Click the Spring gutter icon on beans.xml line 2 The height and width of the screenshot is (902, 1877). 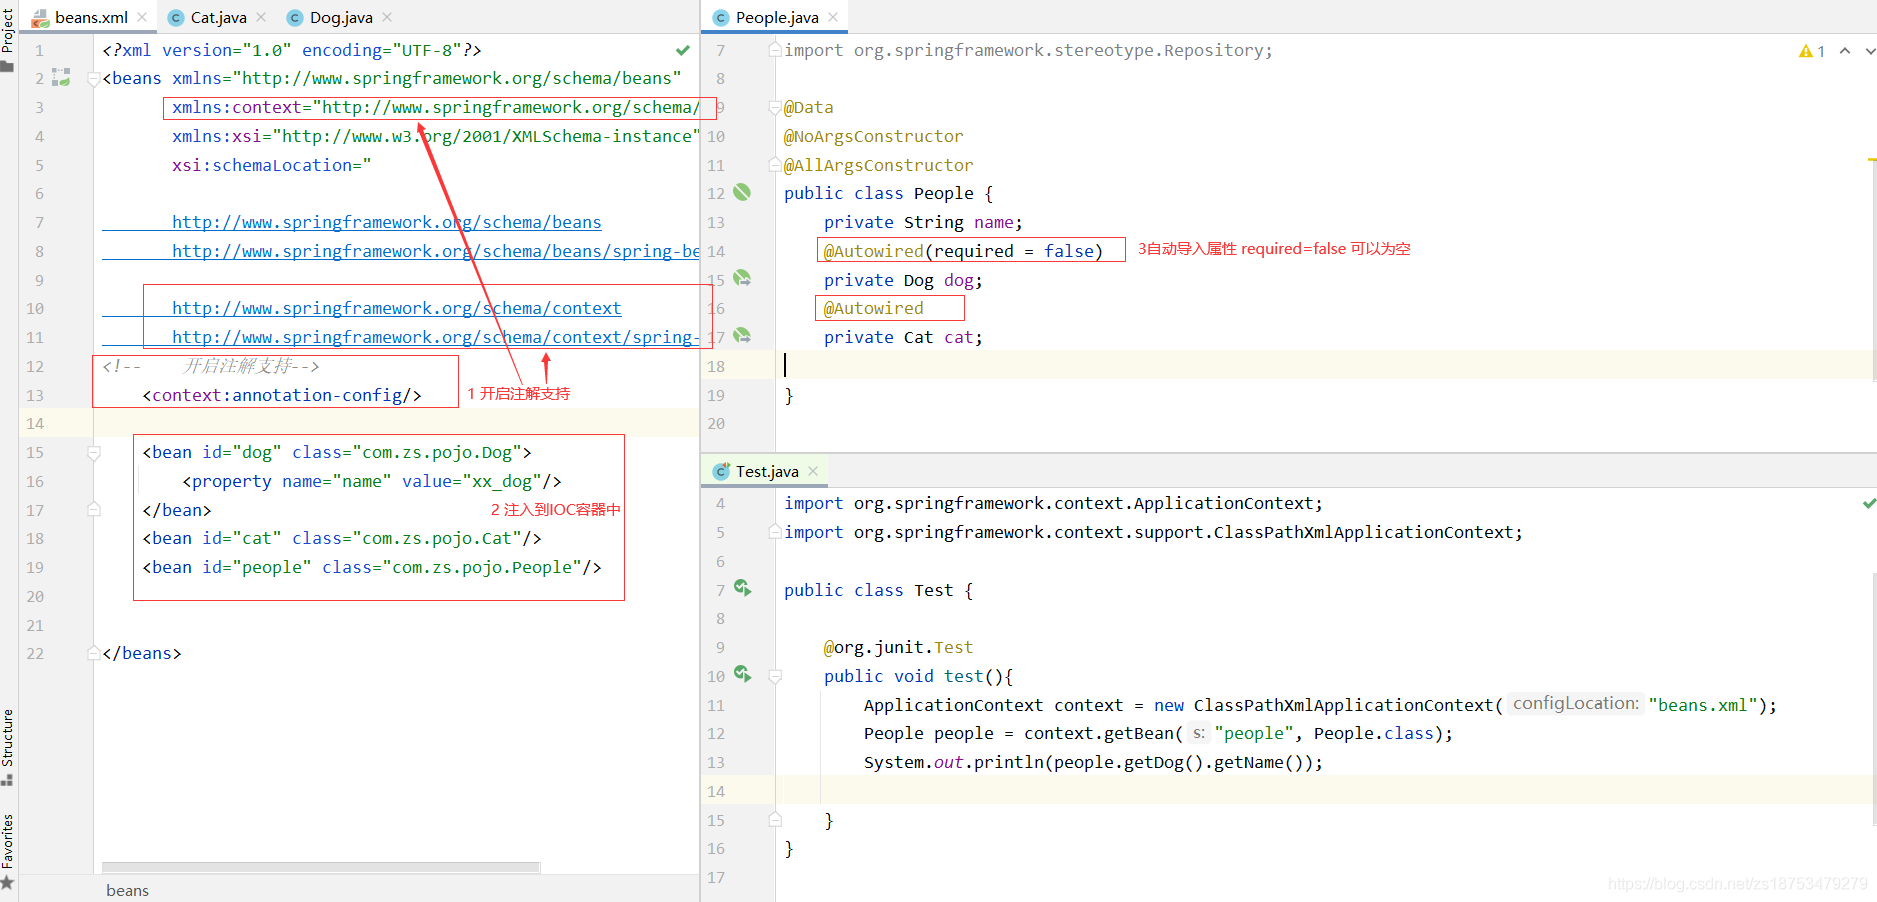[x=61, y=77]
